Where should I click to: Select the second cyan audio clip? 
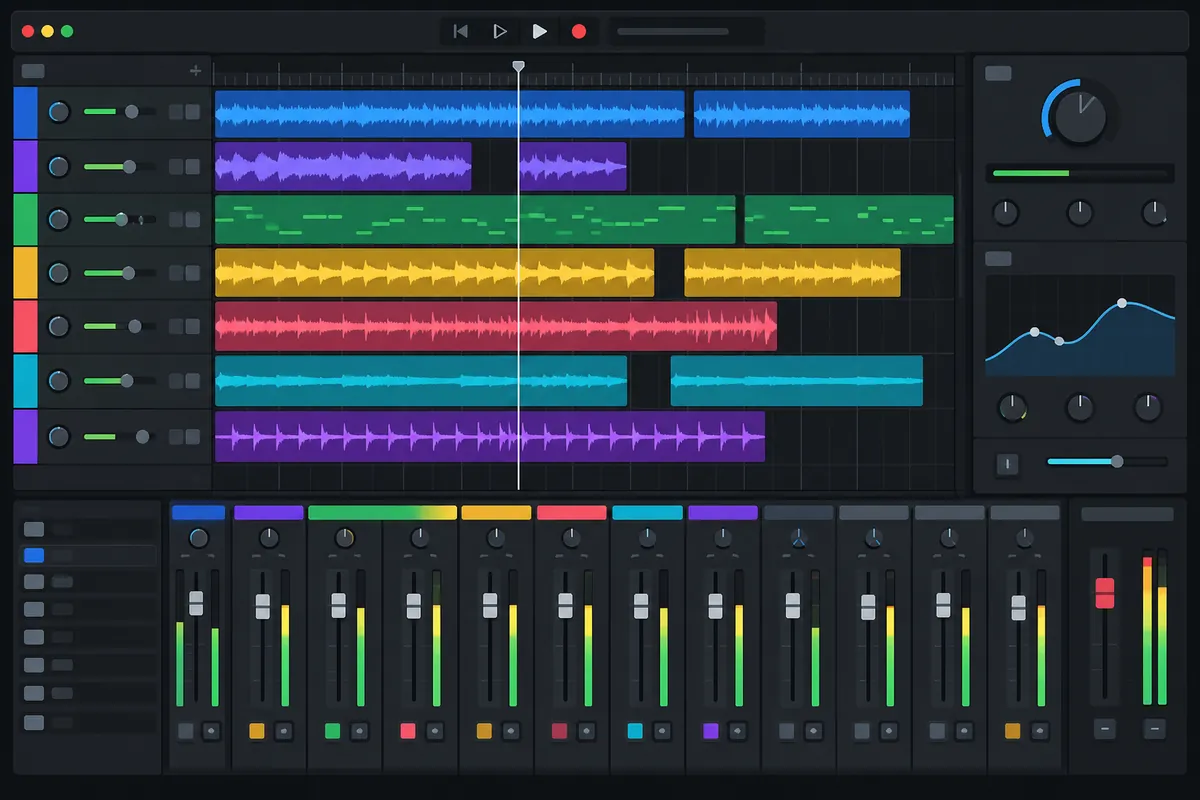tap(797, 381)
